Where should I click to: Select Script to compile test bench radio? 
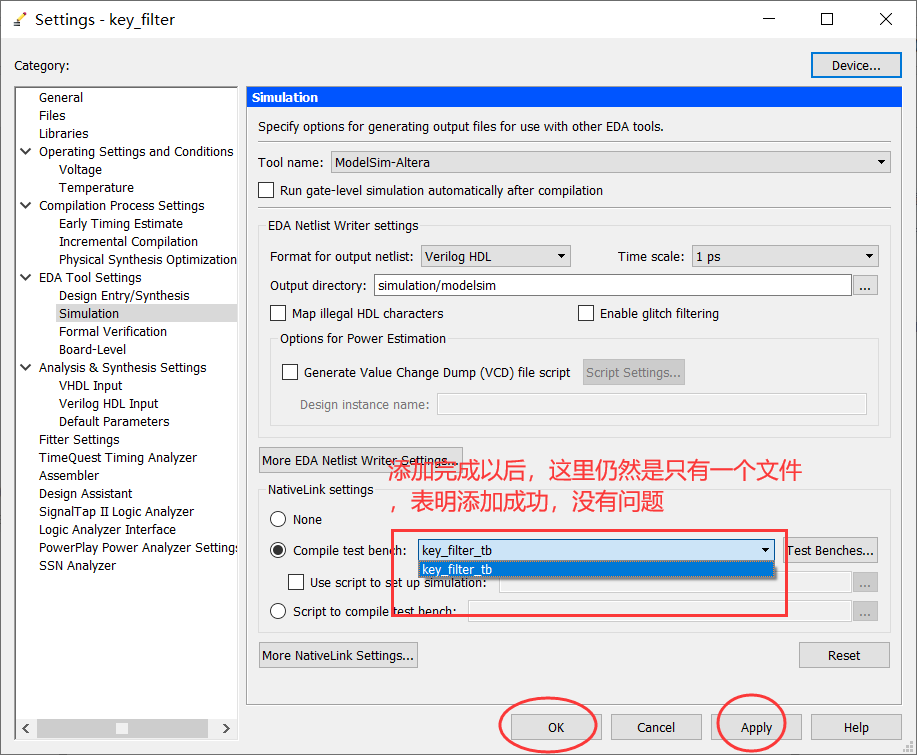pos(278,611)
